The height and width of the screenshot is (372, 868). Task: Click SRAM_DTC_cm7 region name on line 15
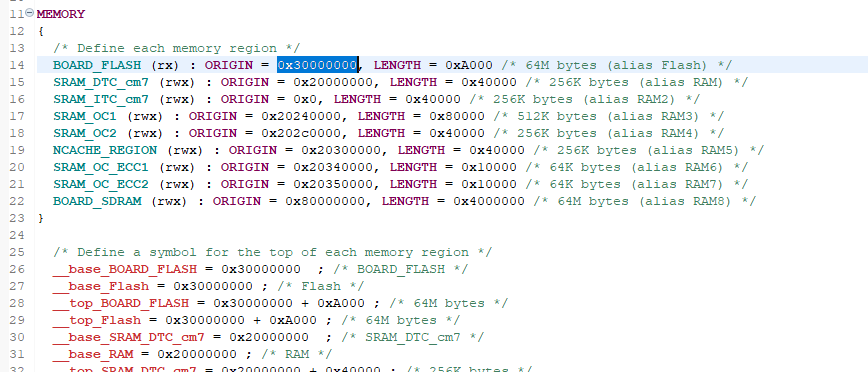coord(101,82)
